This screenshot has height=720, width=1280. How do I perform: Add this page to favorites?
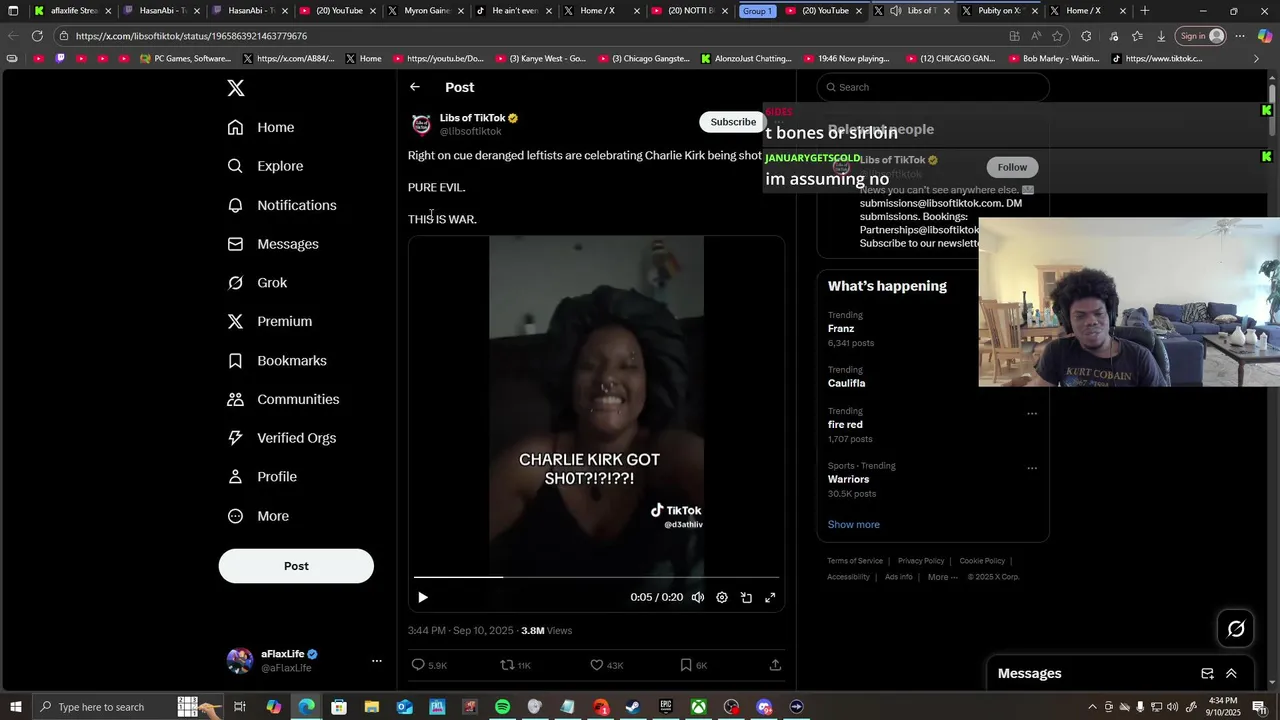click(1057, 36)
